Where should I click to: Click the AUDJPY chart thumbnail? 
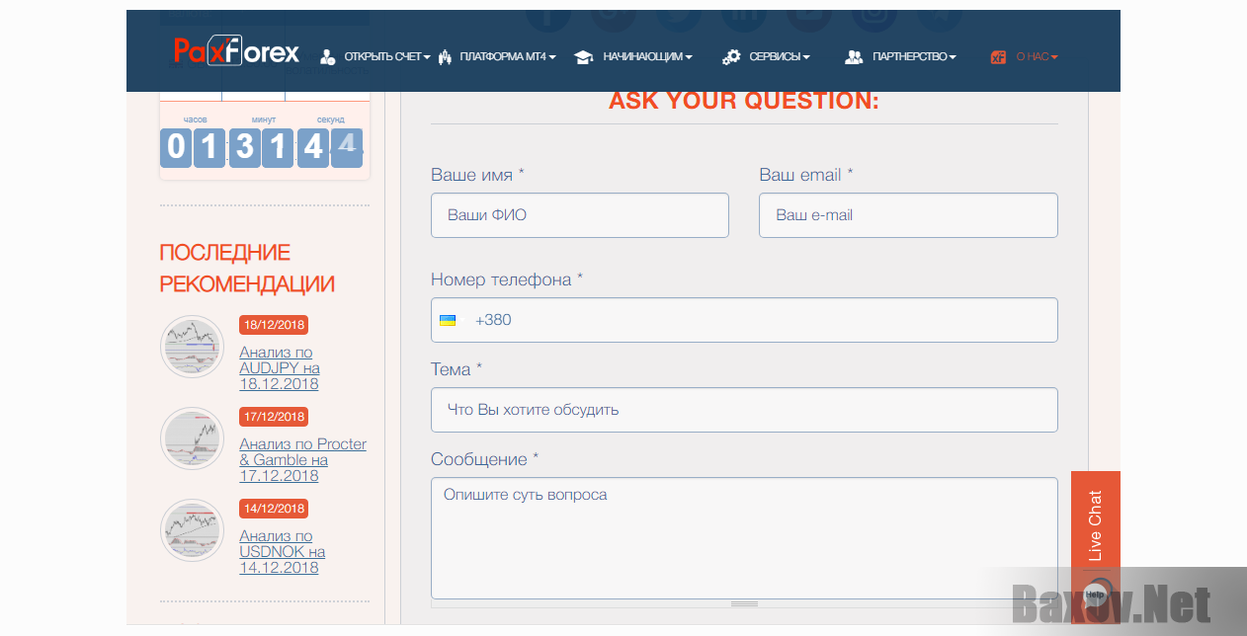pos(192,346)
